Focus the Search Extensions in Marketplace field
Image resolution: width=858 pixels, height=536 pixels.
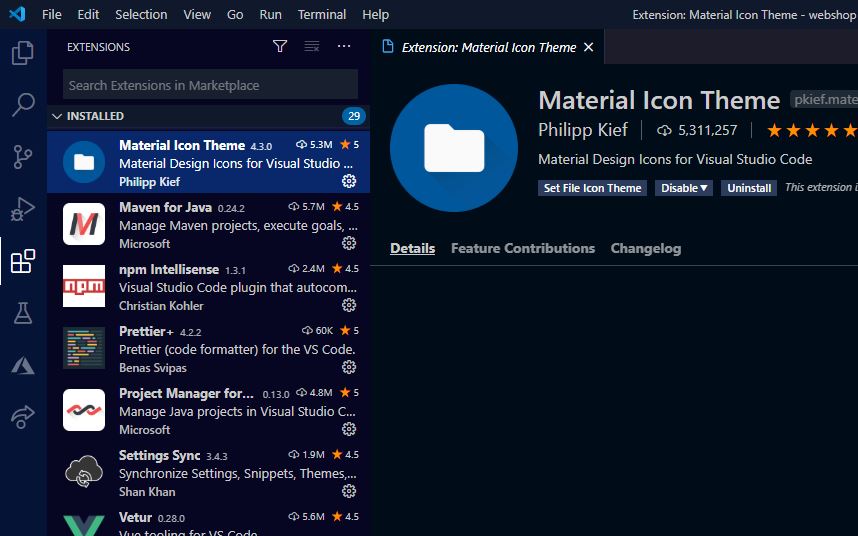tap(210, 85)
